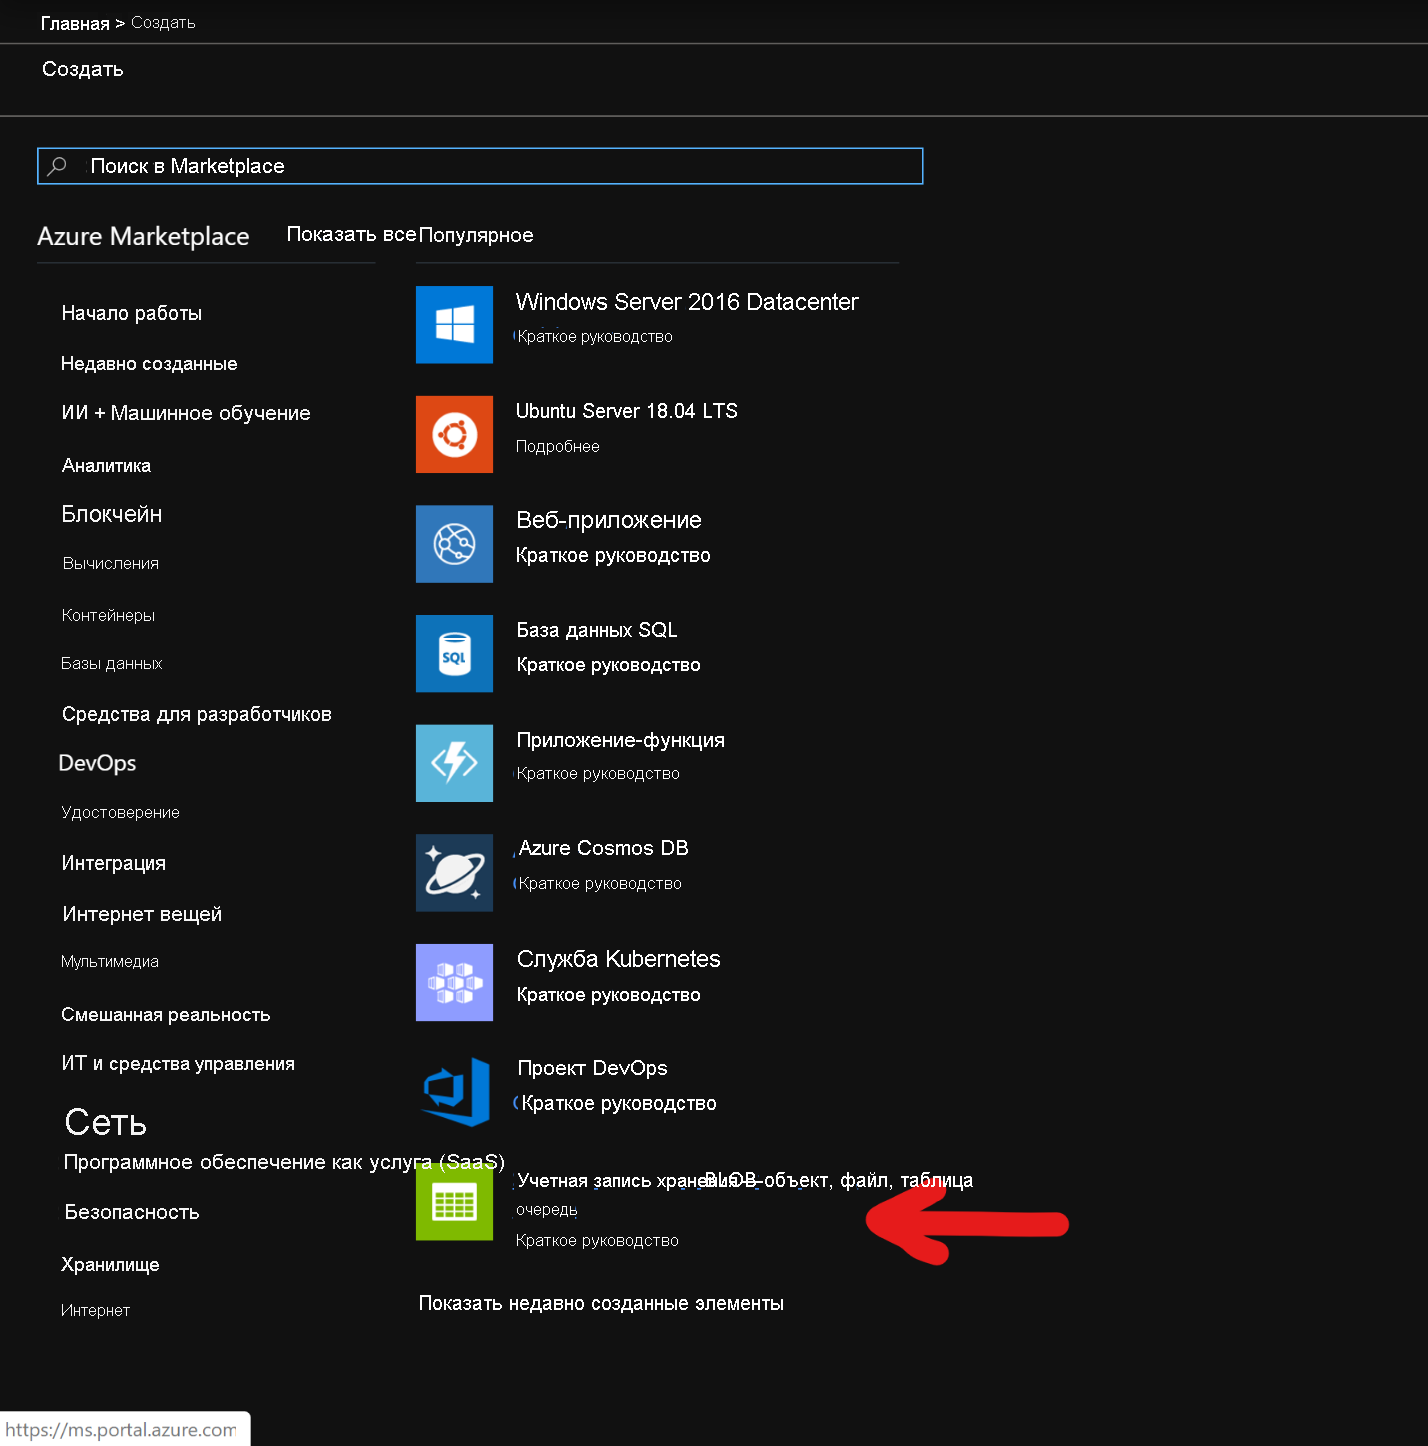
Task: Open 'Azure Cosmos DB' title
Action: (603, 848)
